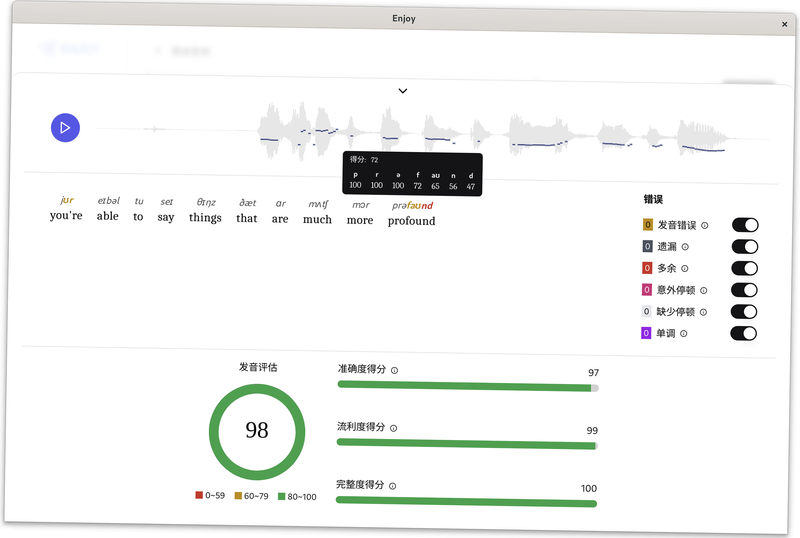800x538 pixels.
Task: Select the word "things"
Action: point(205,218)
